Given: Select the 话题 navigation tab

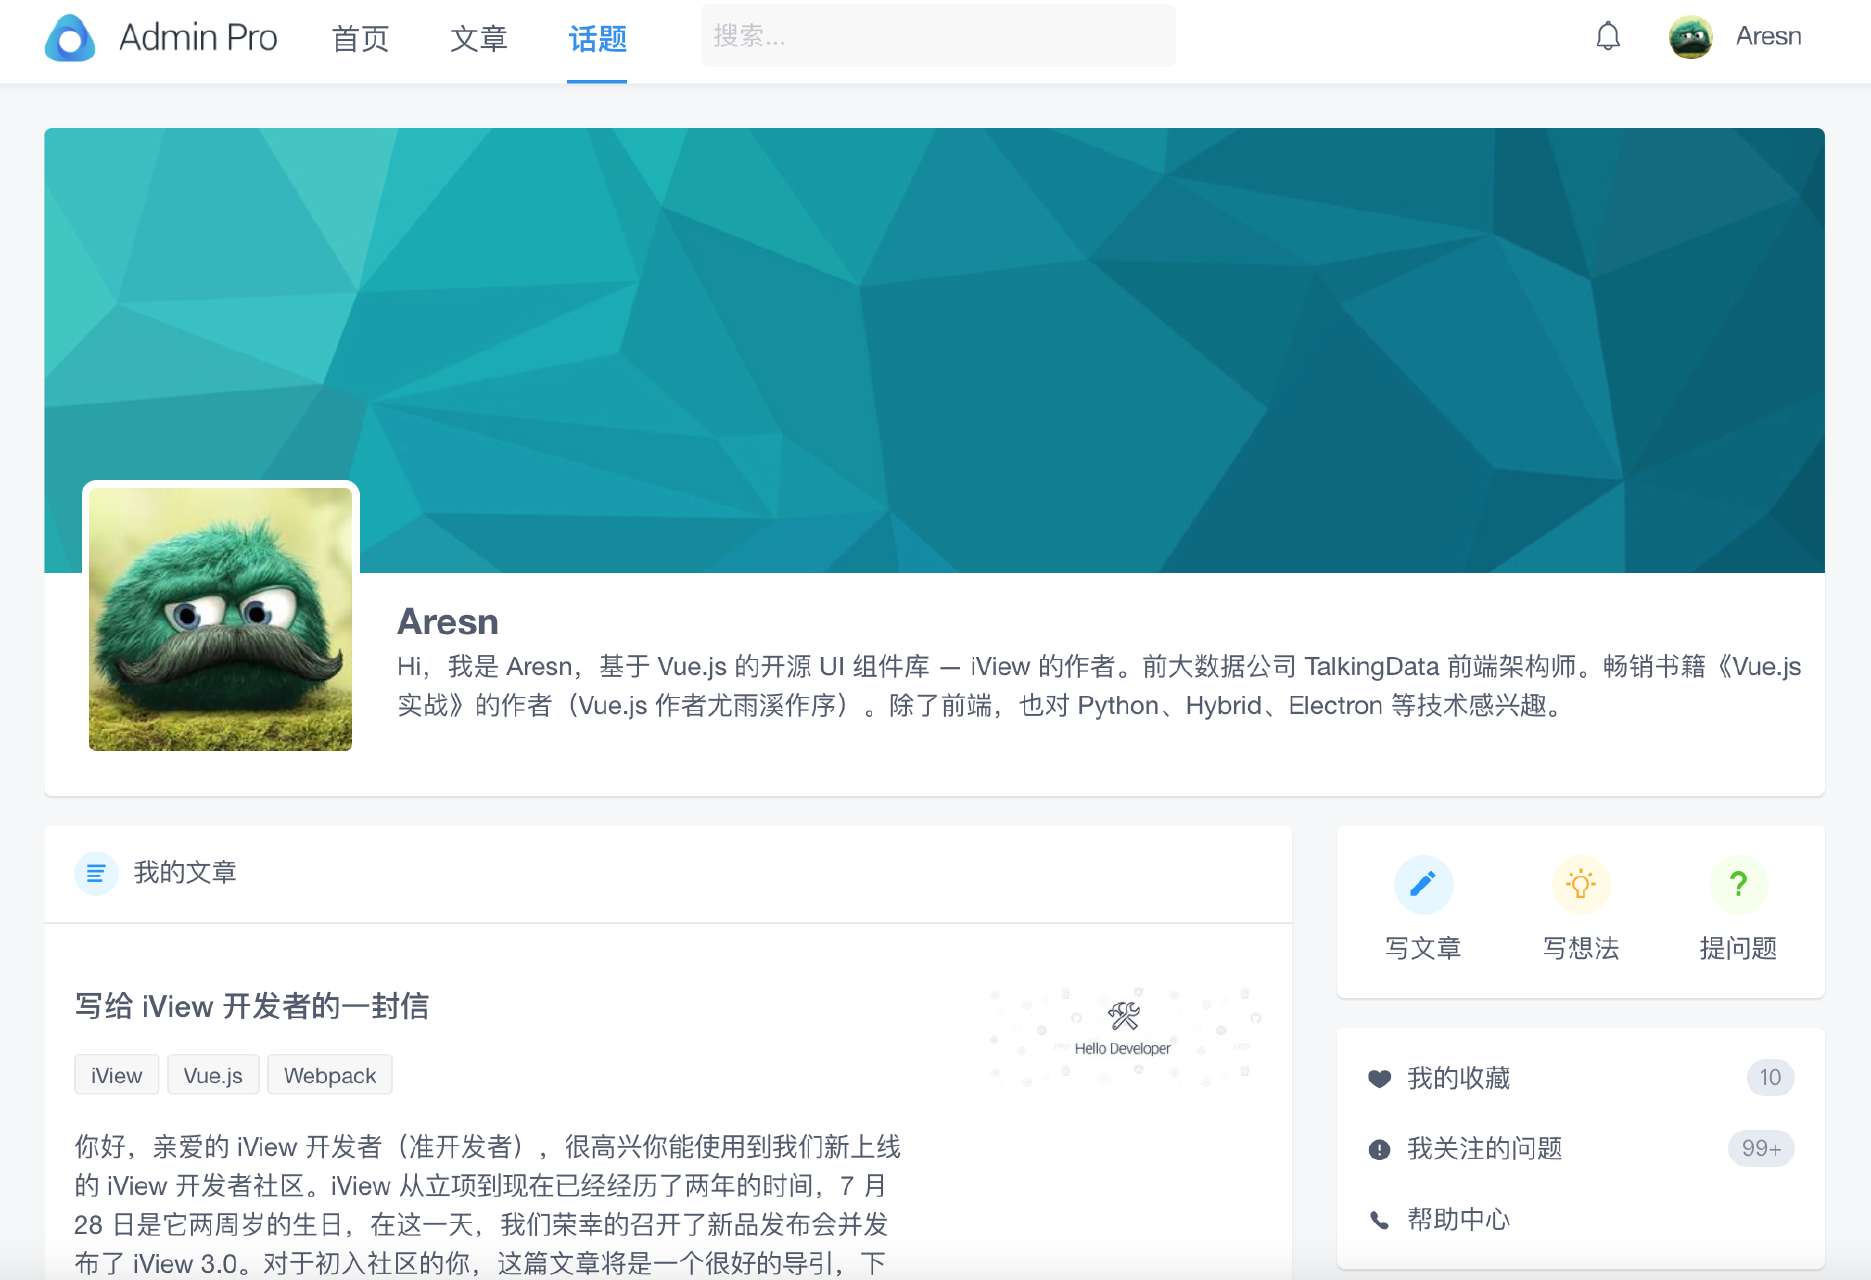Looking at the screenshot, I should click(597, 39).
